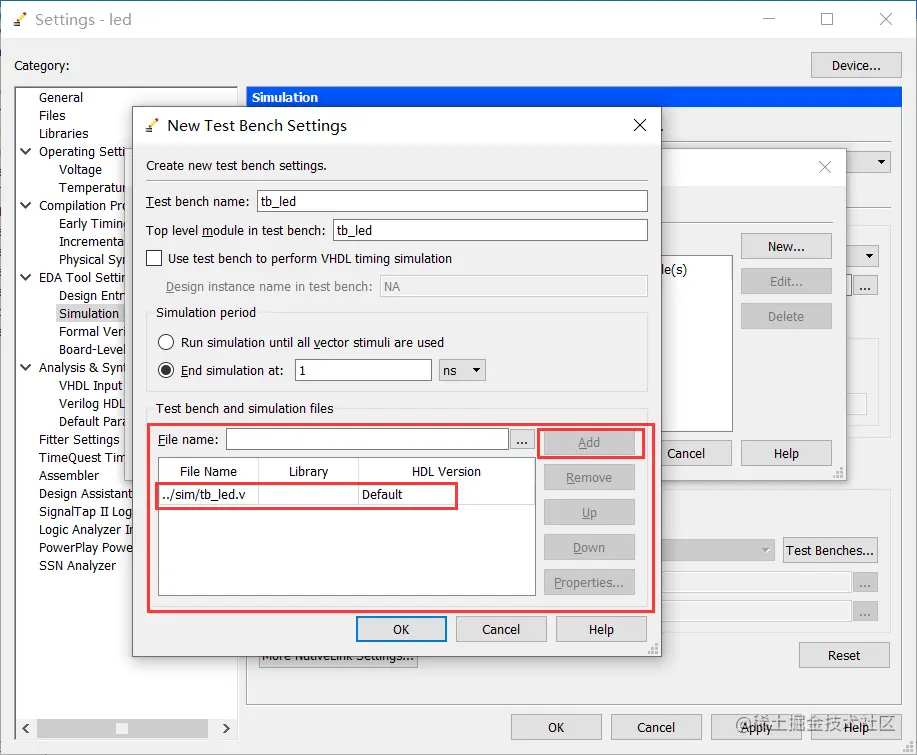
Task: Click the Device... button
Action: point(856,65)
